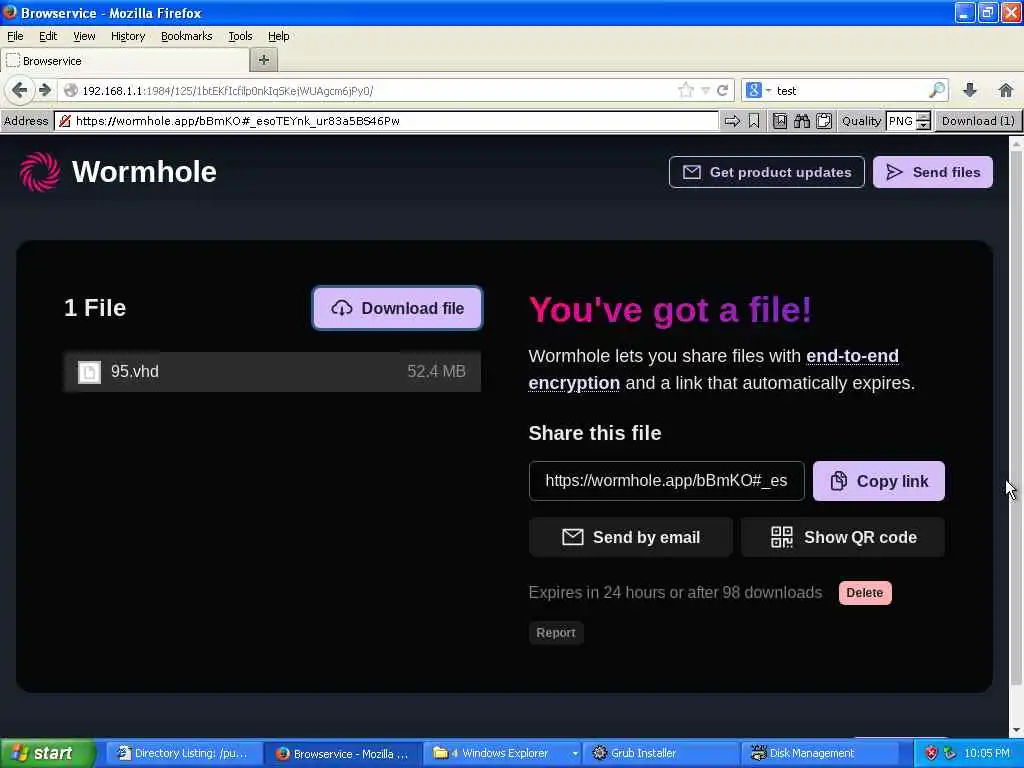Reload the page in Firefox
The height and width of the screenshot is (768, 1024).
(722, 90)
